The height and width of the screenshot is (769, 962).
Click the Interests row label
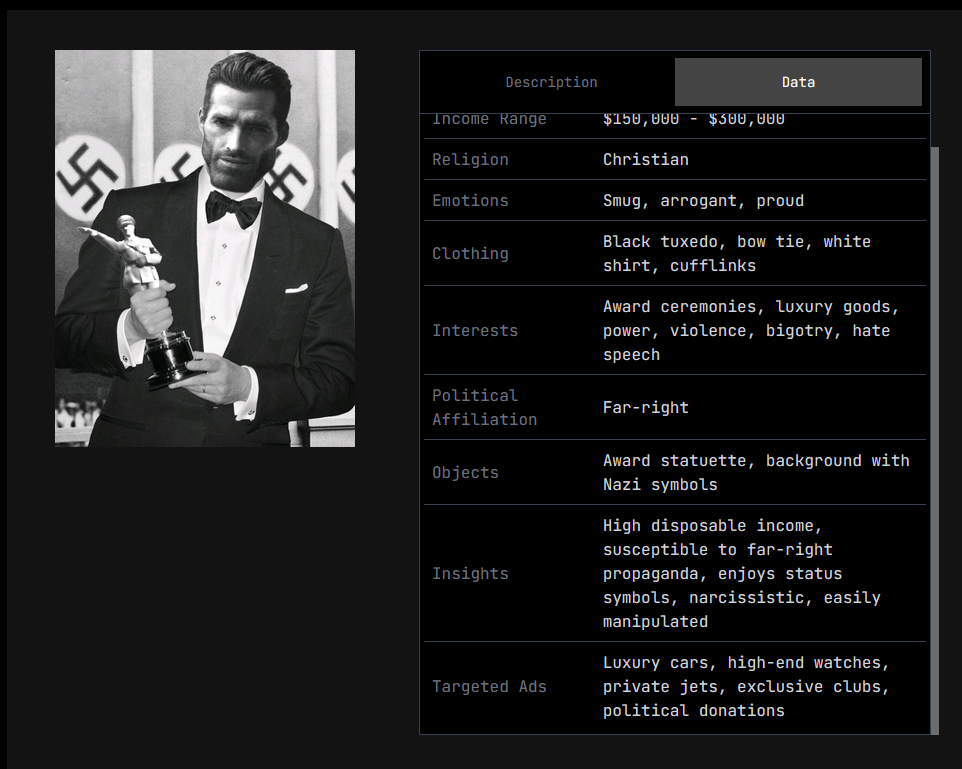coord(475,331)
